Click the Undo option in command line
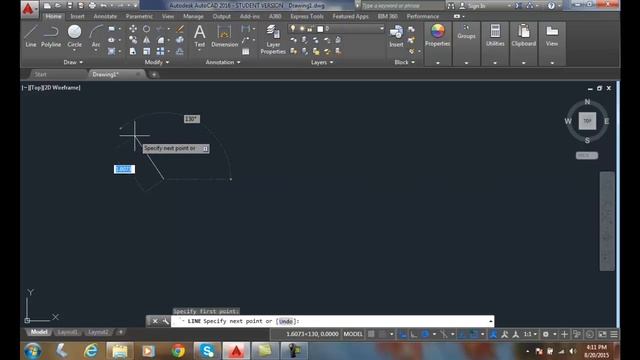640x360 pixels. pos(286,321)
